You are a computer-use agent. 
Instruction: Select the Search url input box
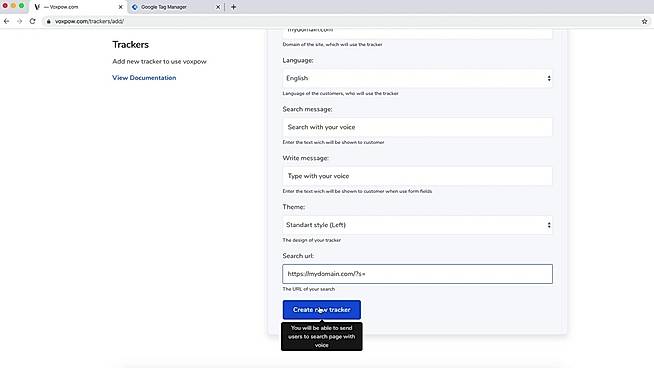(418, 274)
